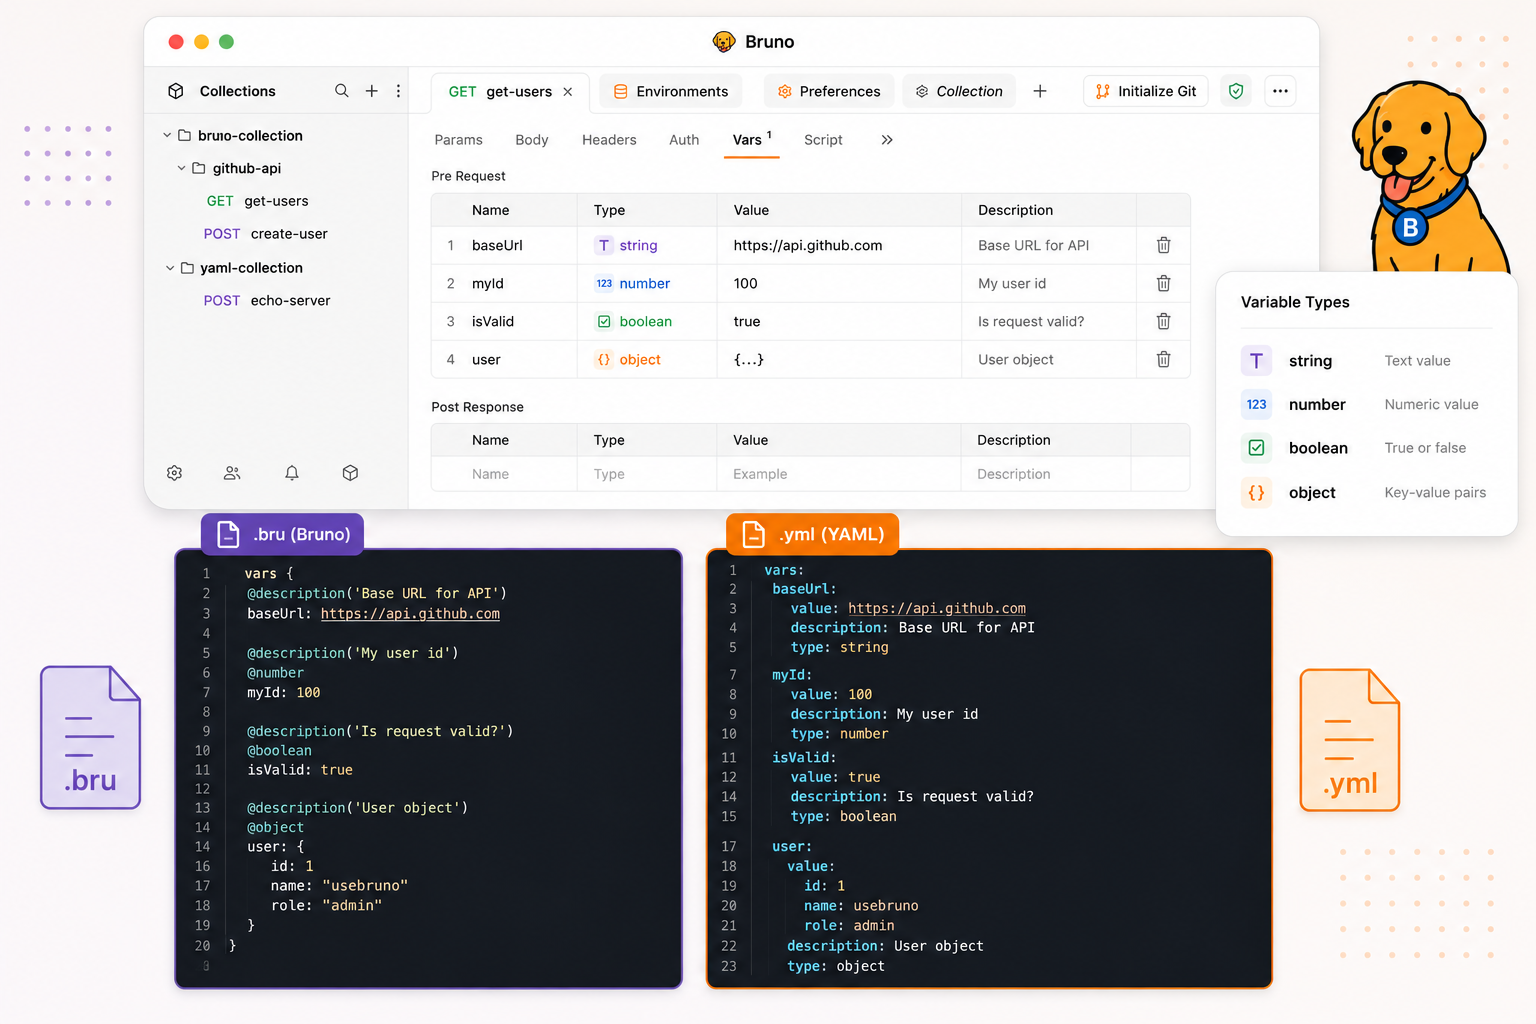Viewport: 1536px width, 1024px height.
Task: Open the Environments tab
Action: (x=670, y=91)
